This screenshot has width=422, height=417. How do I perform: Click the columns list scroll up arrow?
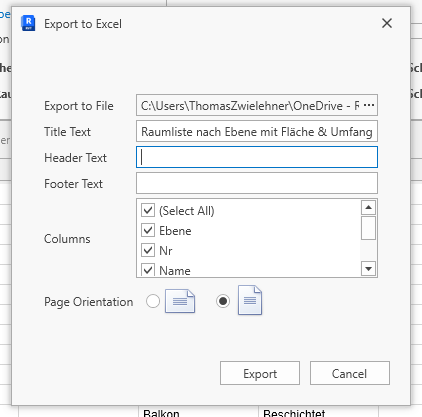(x=368, y=208)
